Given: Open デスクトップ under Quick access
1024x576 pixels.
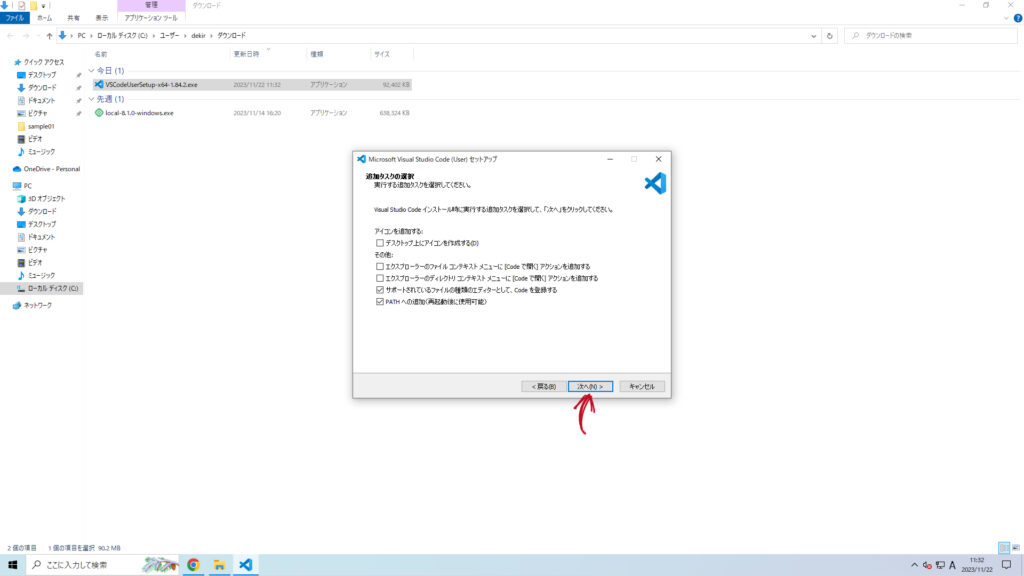Looking at the screenshot, I should pos(41,75).
